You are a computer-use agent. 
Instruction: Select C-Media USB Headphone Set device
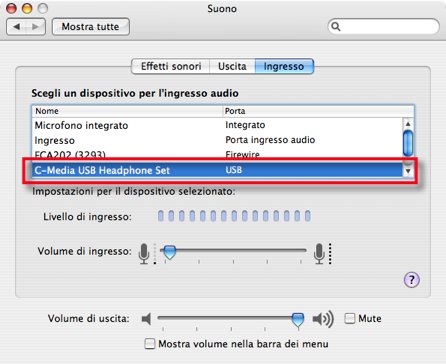coord(217,170)
